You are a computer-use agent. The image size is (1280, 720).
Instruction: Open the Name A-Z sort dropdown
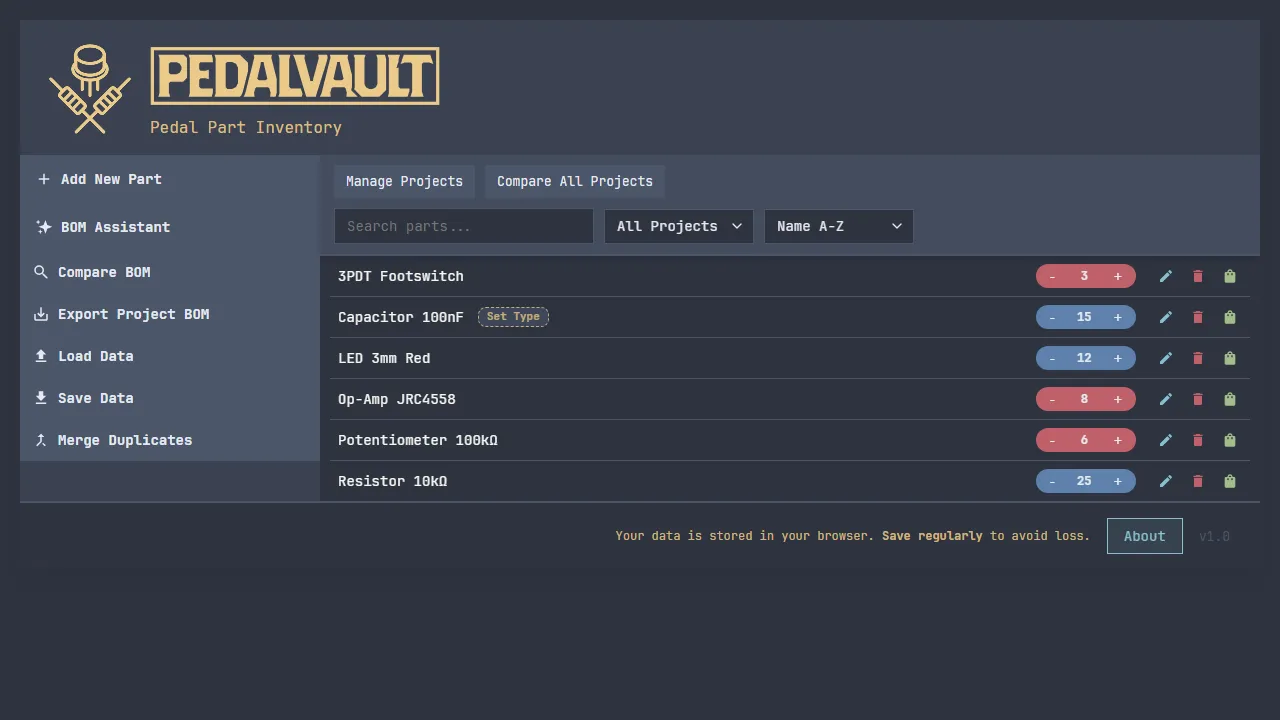838,226
